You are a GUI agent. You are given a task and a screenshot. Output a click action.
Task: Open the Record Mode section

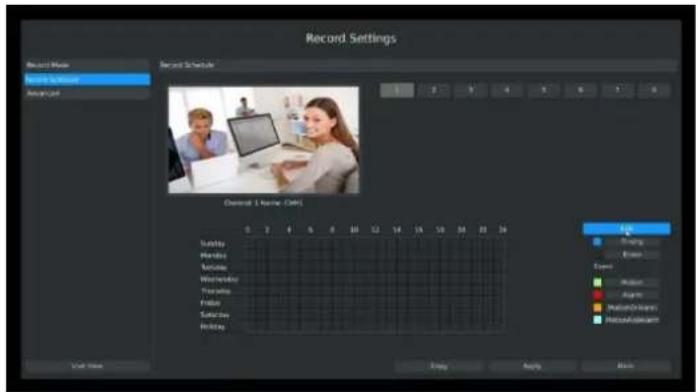[x=87, y=65]
